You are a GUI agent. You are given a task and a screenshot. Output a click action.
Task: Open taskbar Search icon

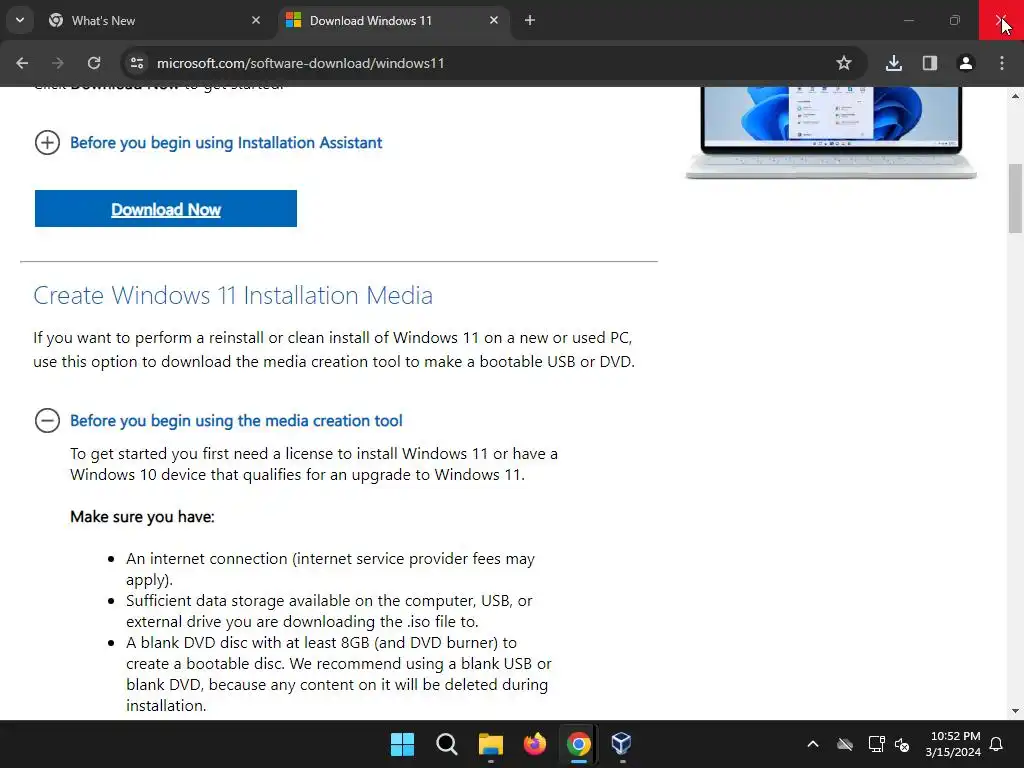coord(447,744)
